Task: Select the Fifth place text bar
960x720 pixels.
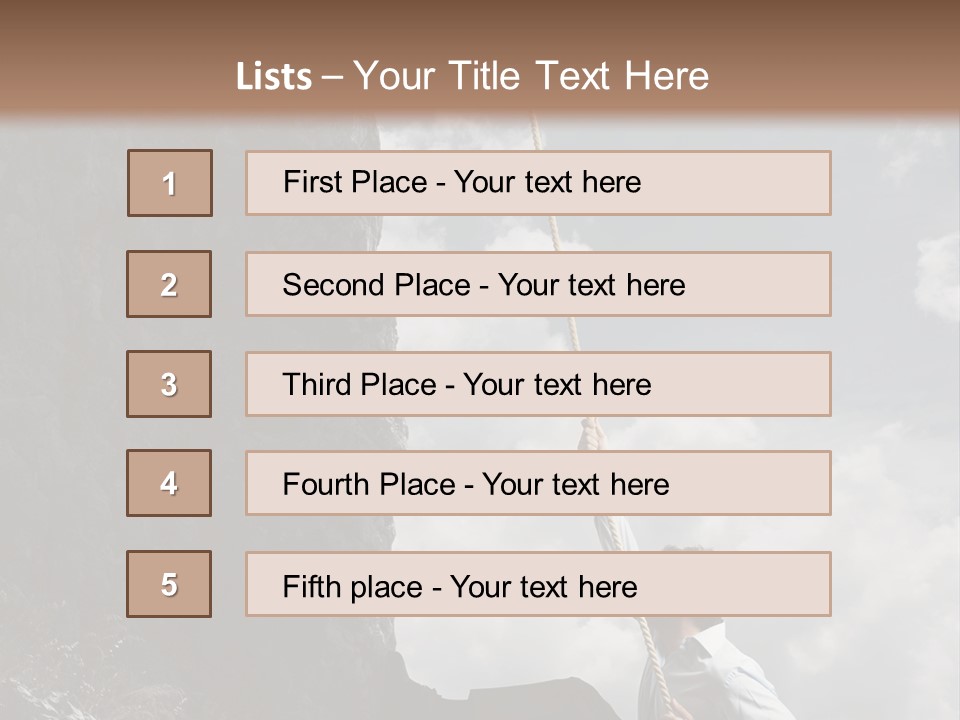Action: (x=538, y=584)
